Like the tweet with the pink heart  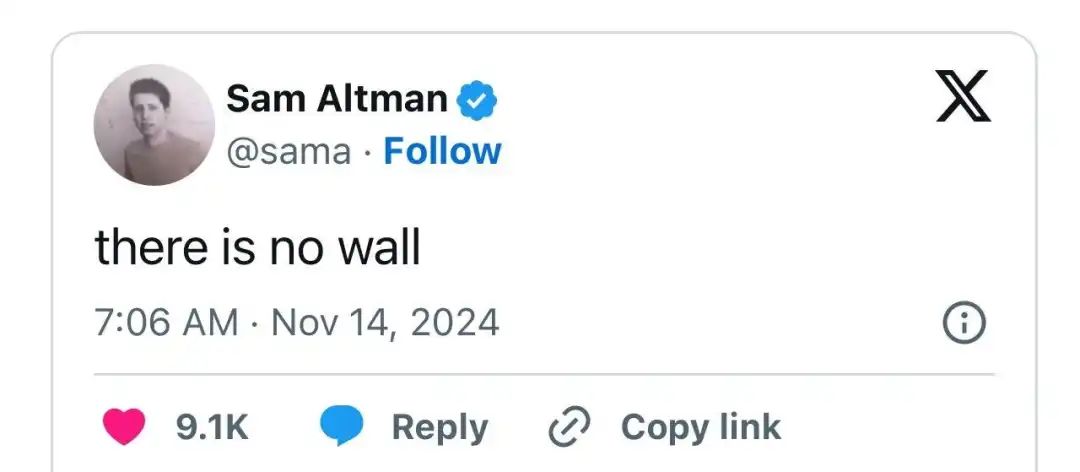click(x=125, y=427)
